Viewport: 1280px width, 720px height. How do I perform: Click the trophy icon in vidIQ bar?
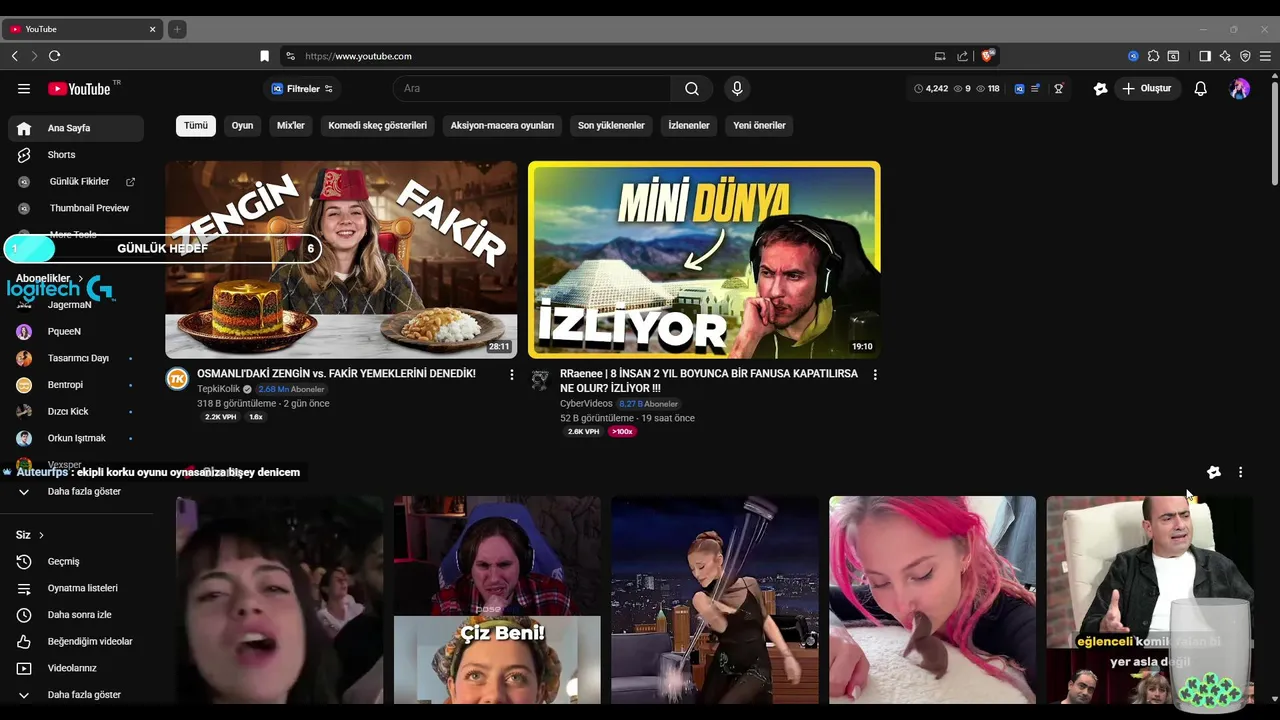pyautogui.click(x=1059, y=89)
